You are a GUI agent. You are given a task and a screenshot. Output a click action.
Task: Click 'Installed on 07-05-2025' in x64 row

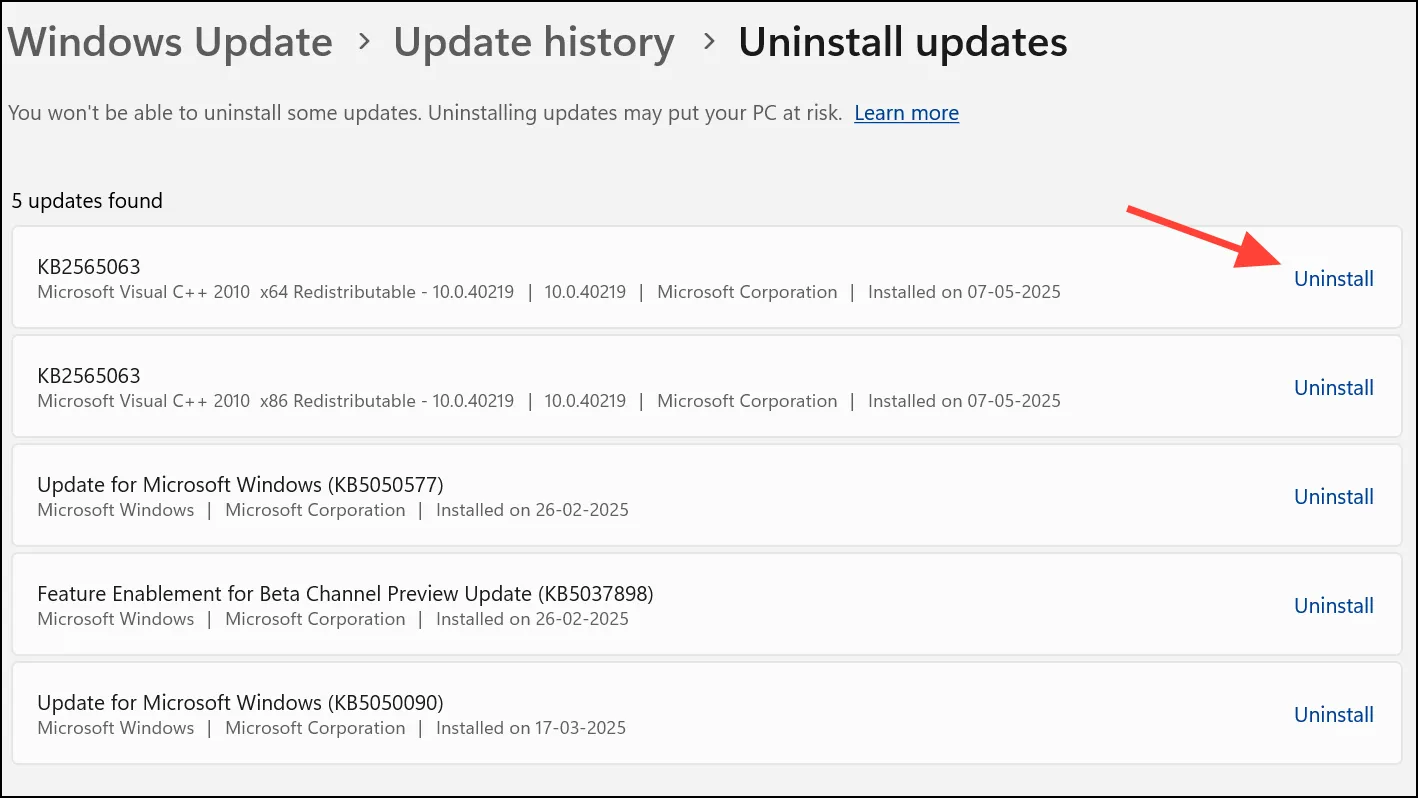tap(964, 292)
